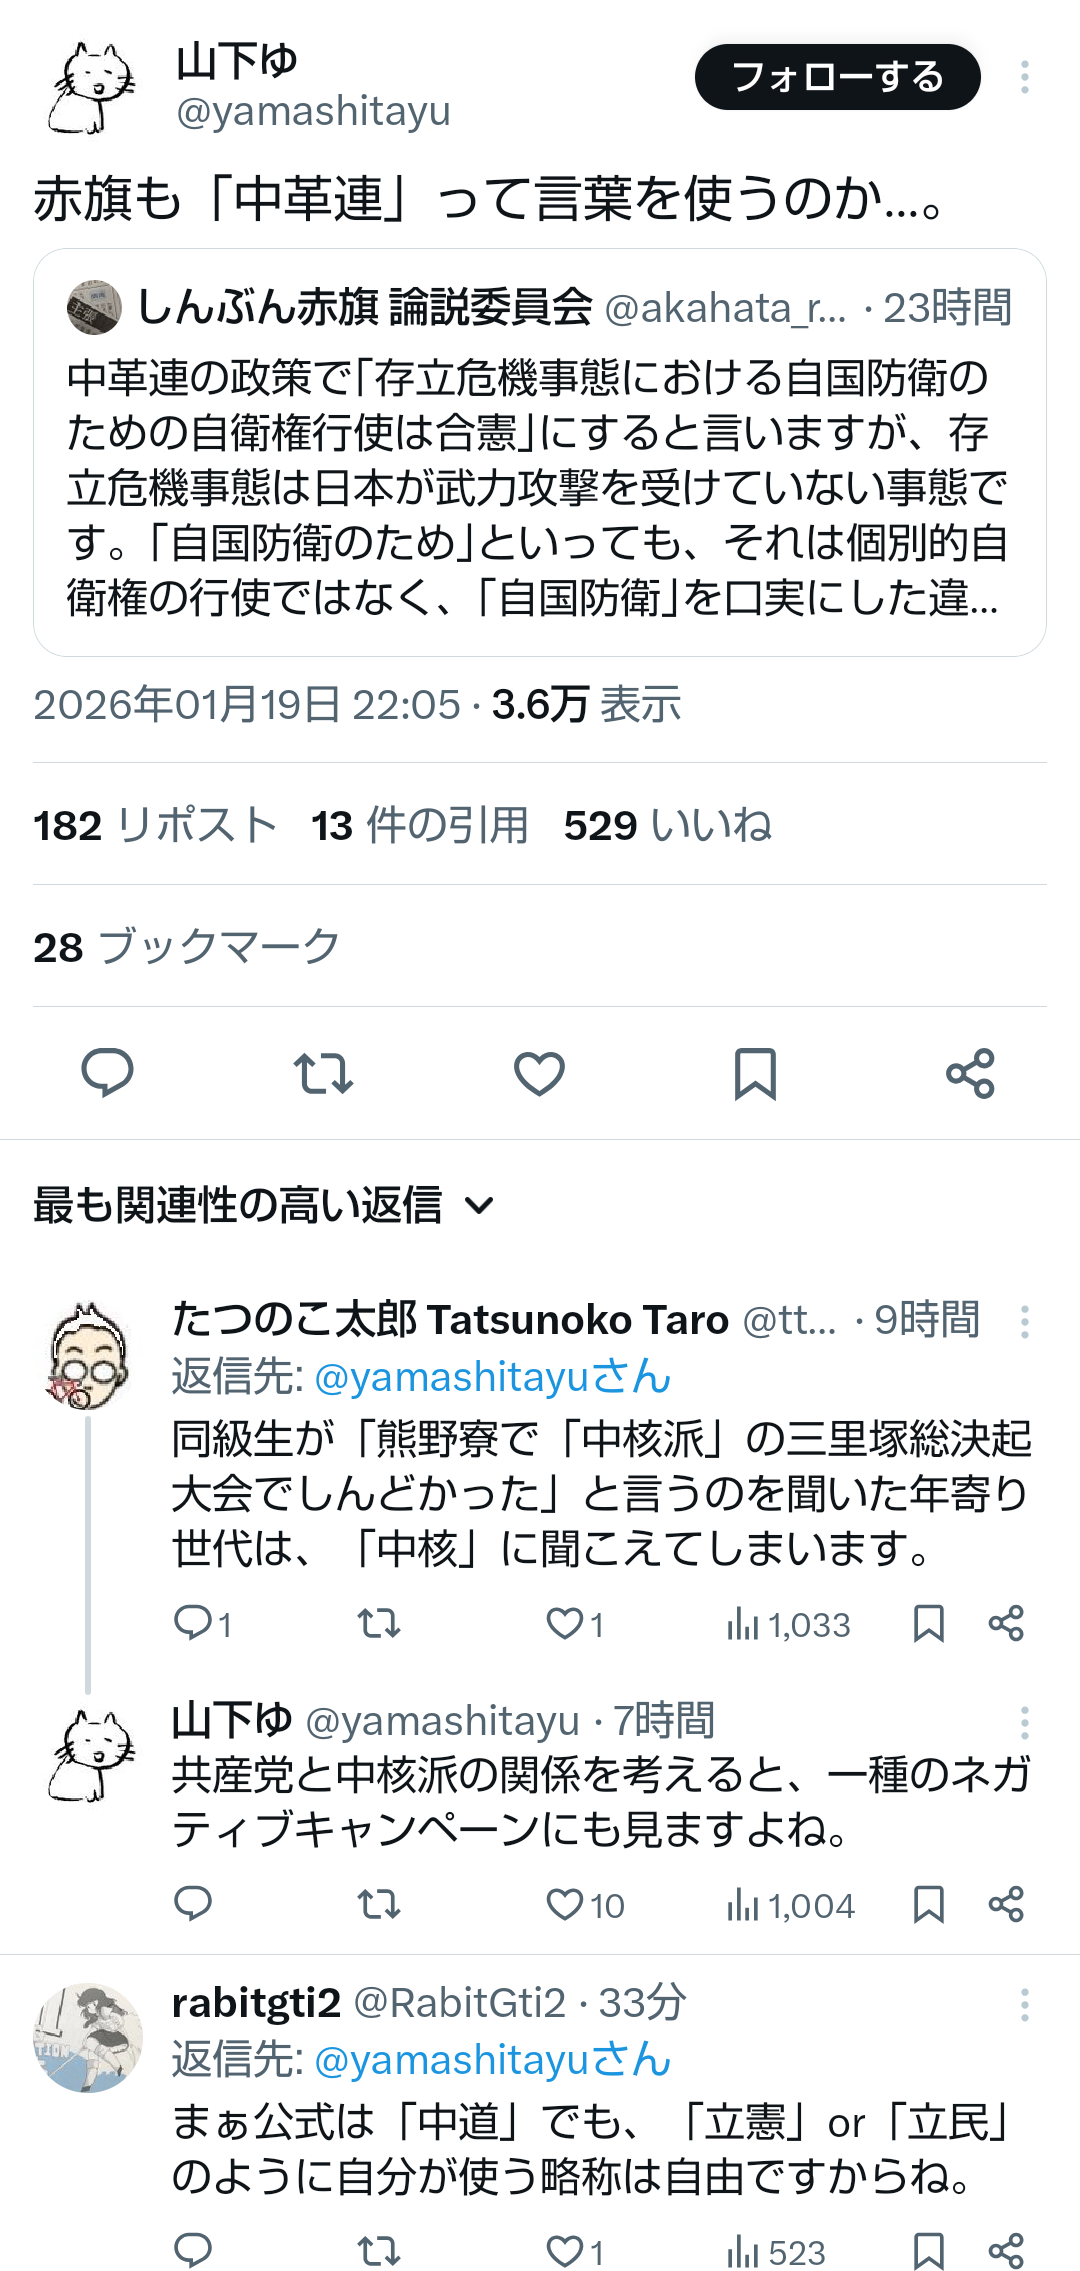Open rabitgti2's profile avatar
1080x2271 pixels.
pos(88,2038)
